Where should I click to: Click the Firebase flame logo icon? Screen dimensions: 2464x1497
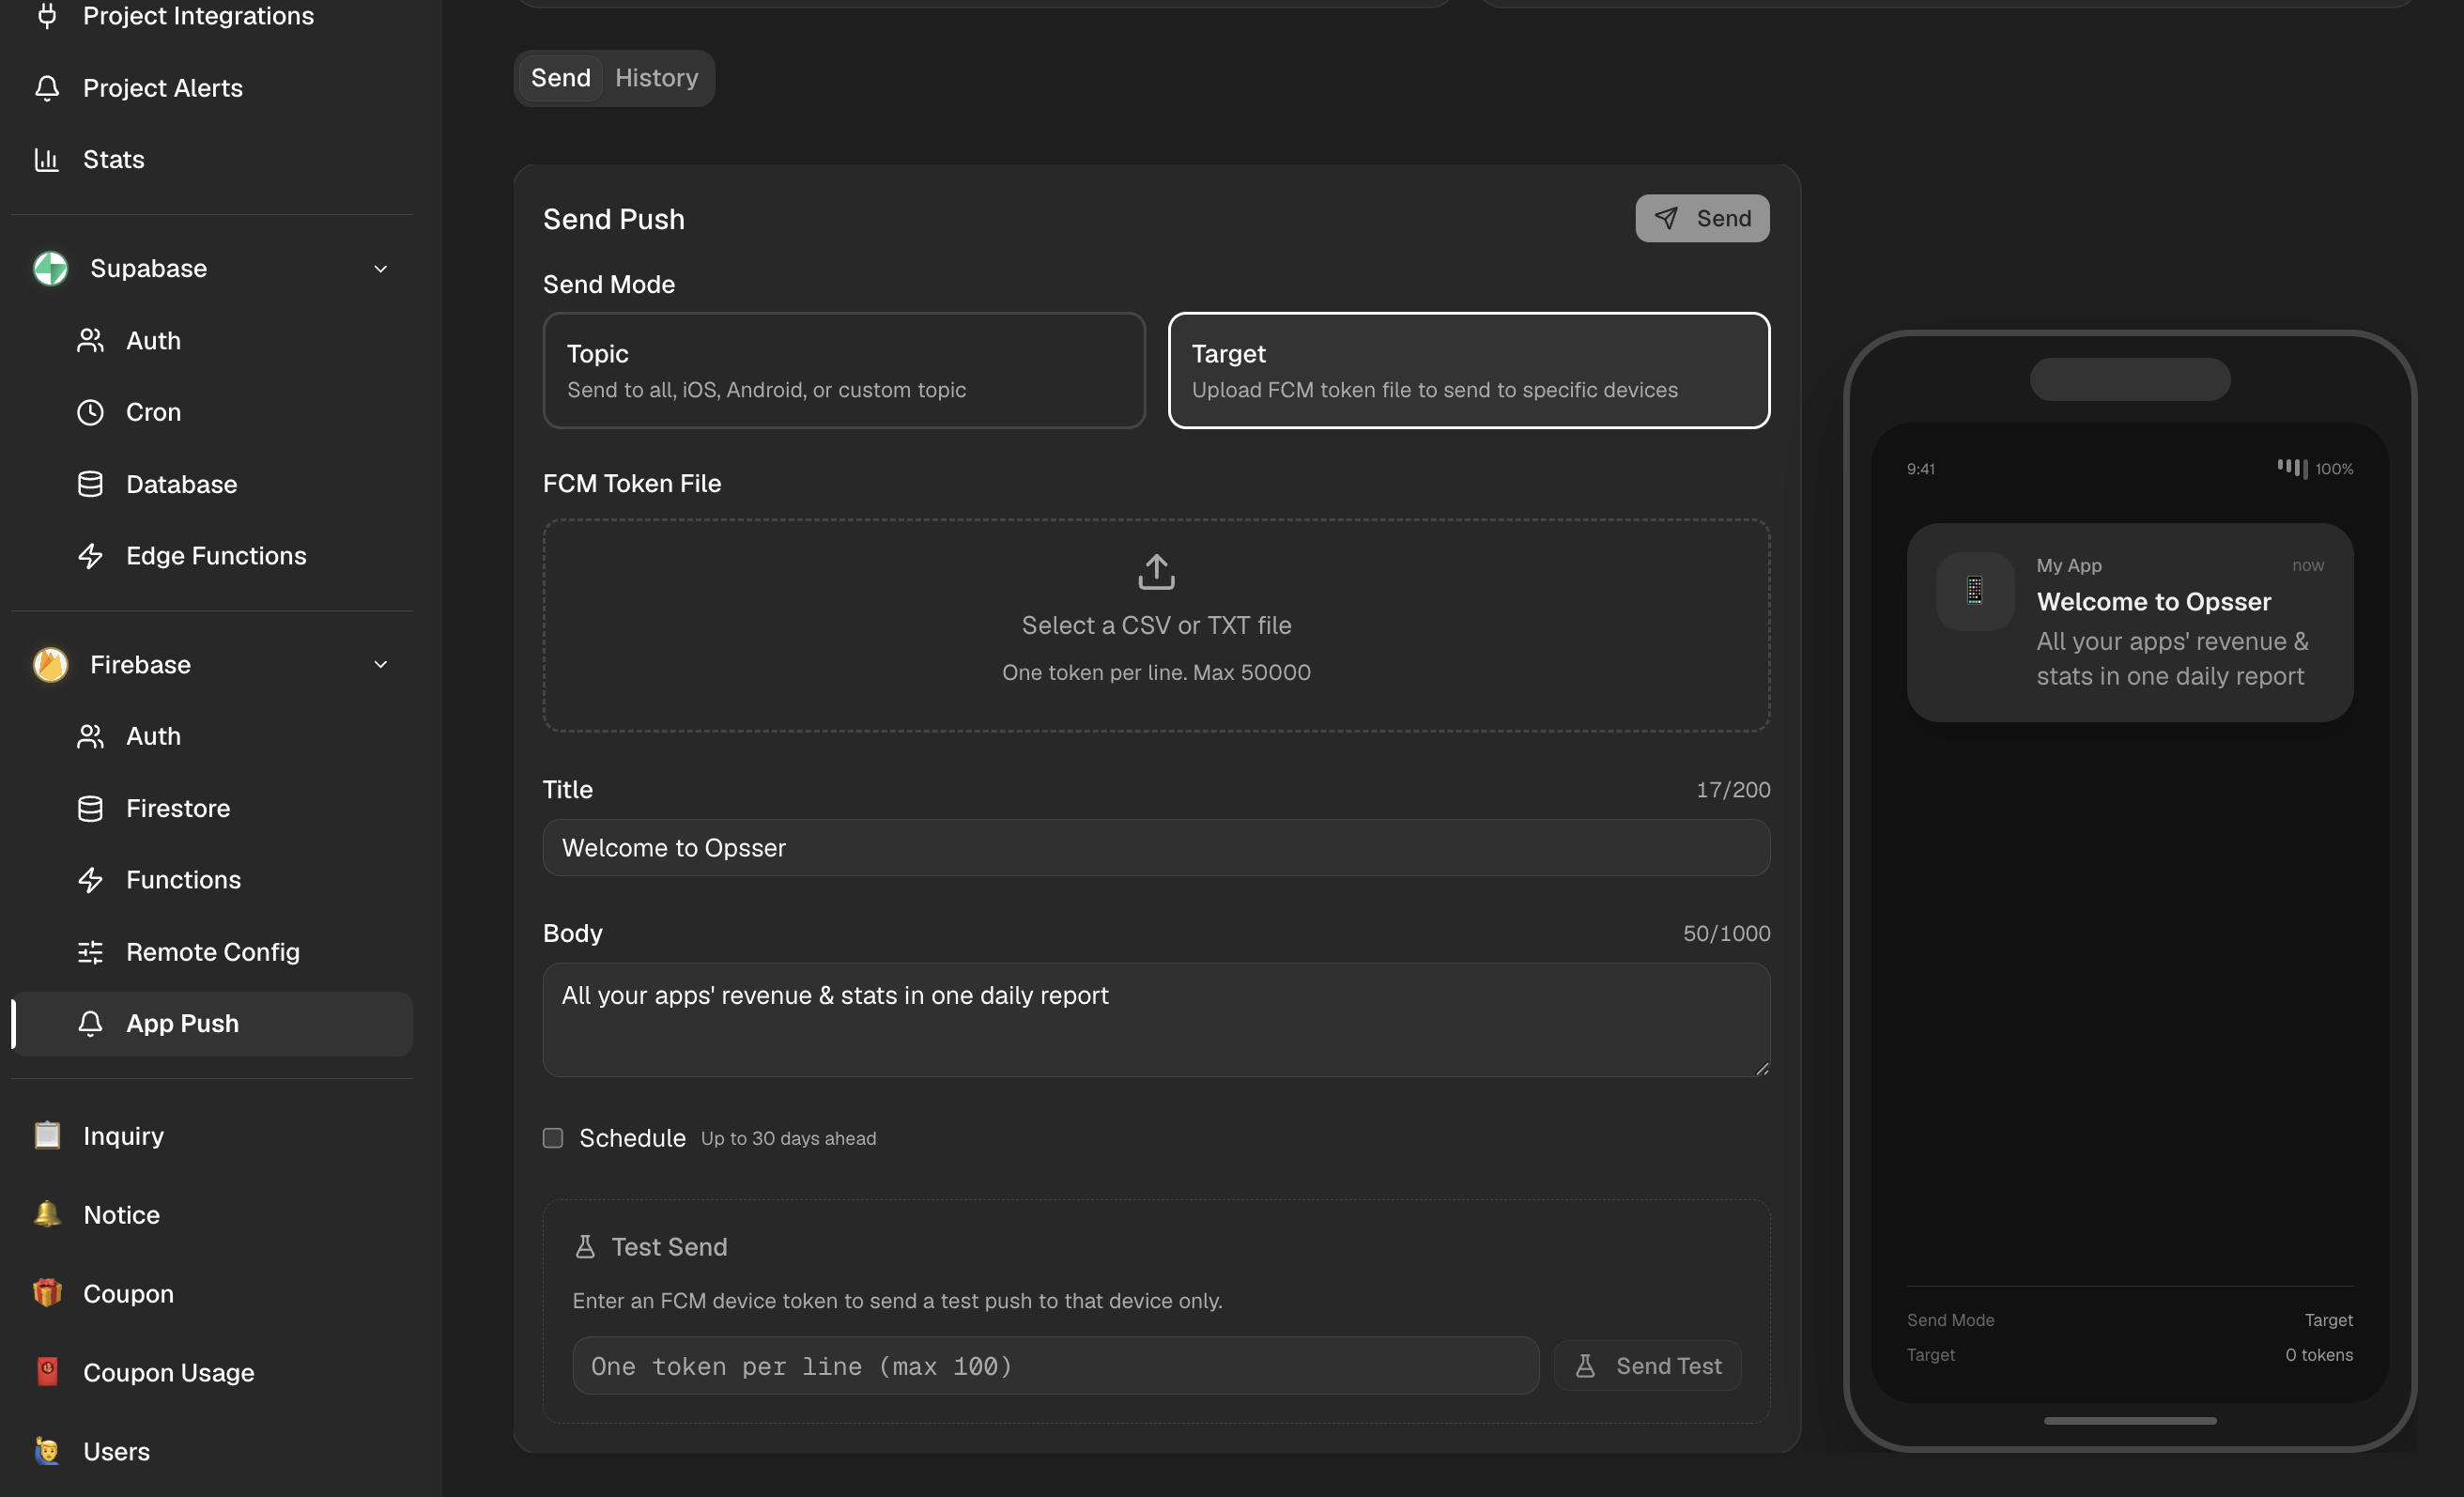[50, 664]
